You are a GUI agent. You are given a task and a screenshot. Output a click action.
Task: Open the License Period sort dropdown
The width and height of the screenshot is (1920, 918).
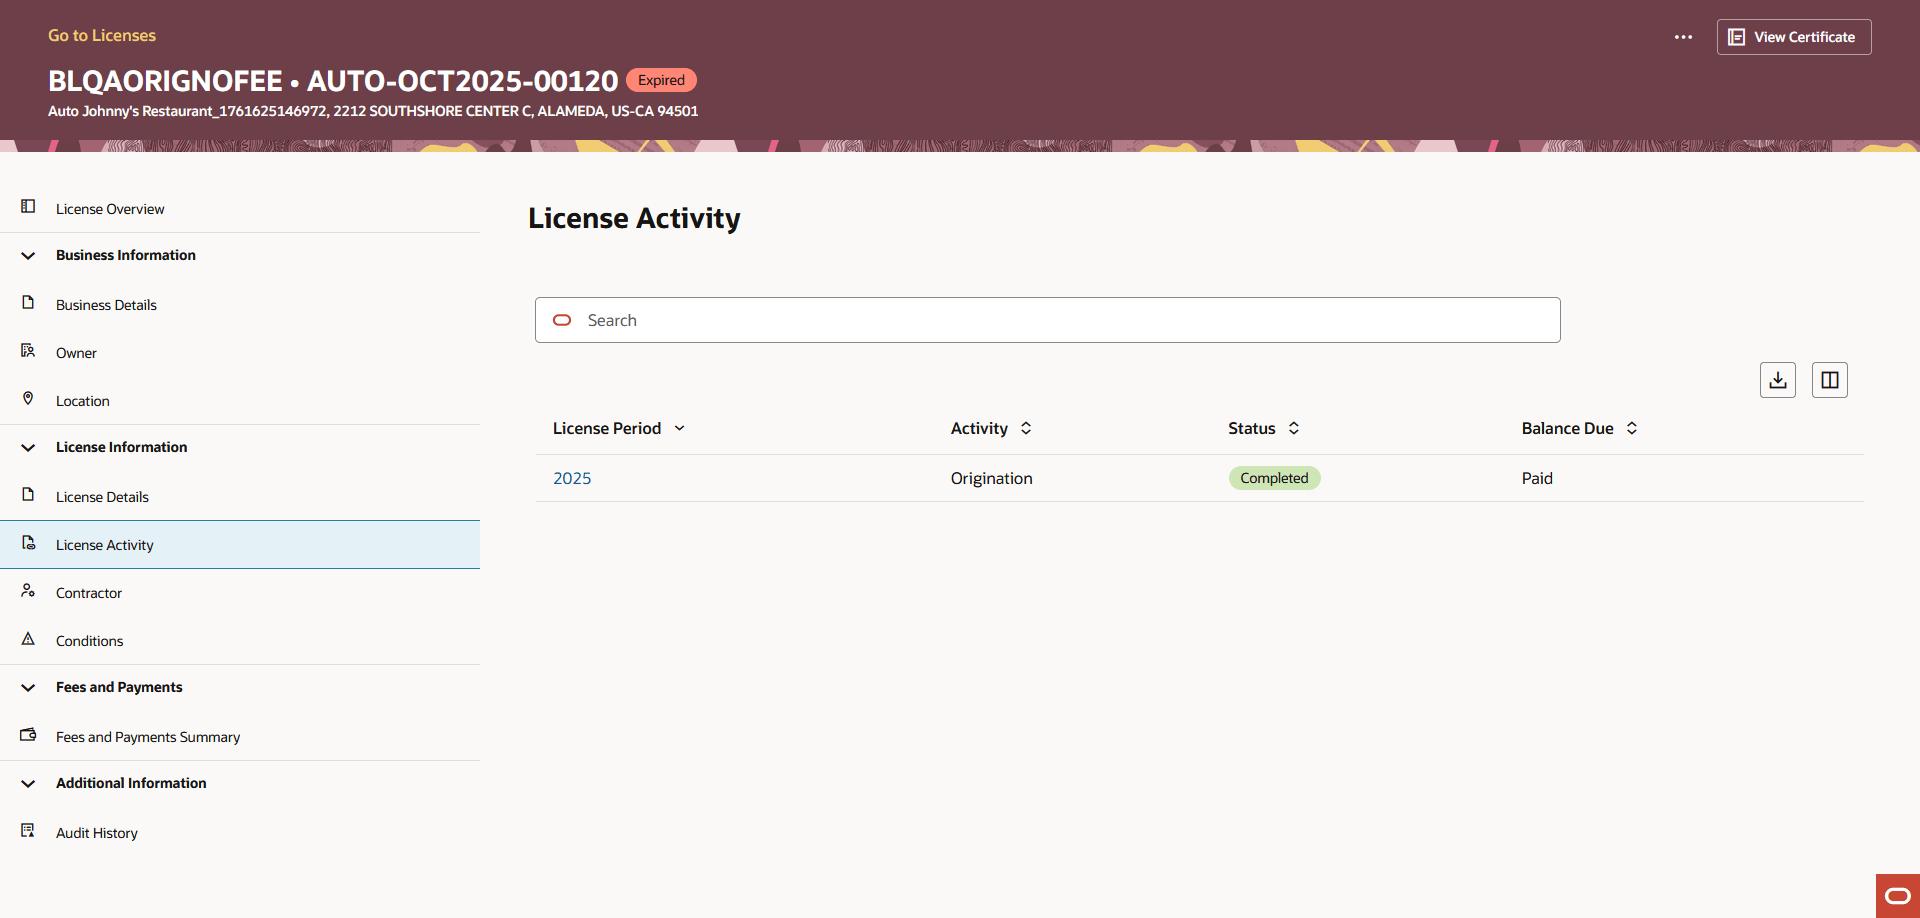(680, 428)
